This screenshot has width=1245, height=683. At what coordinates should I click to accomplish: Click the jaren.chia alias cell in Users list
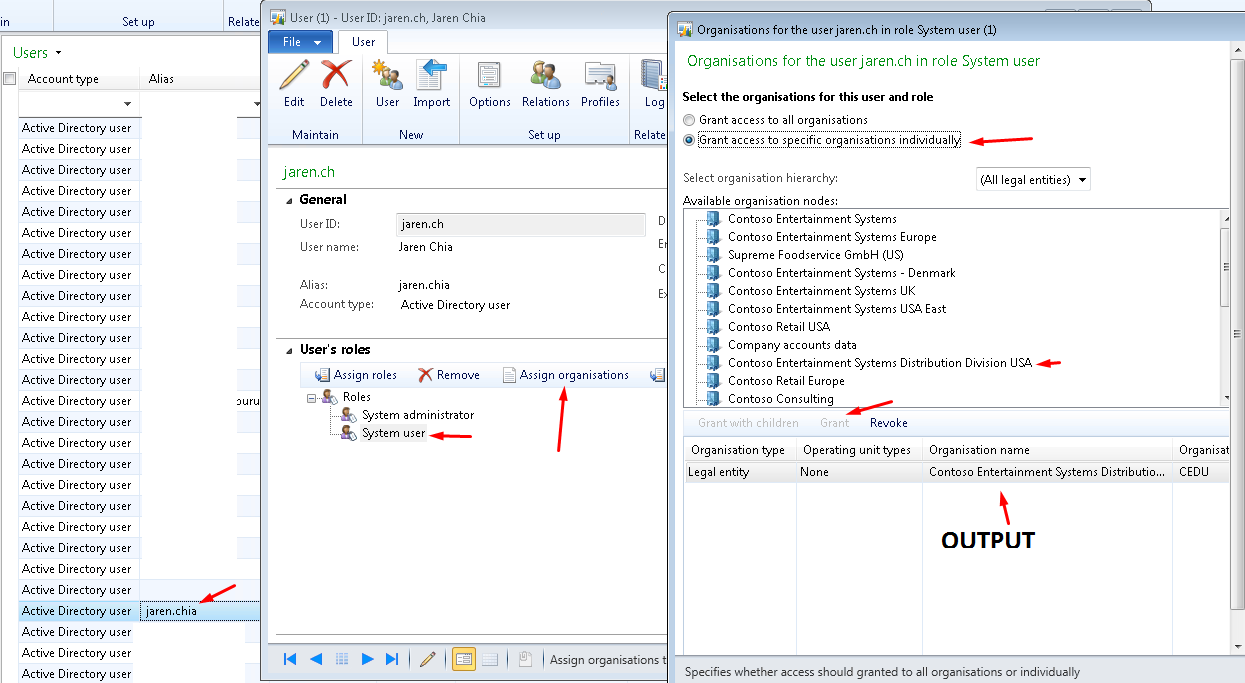[x=200, y=611]
